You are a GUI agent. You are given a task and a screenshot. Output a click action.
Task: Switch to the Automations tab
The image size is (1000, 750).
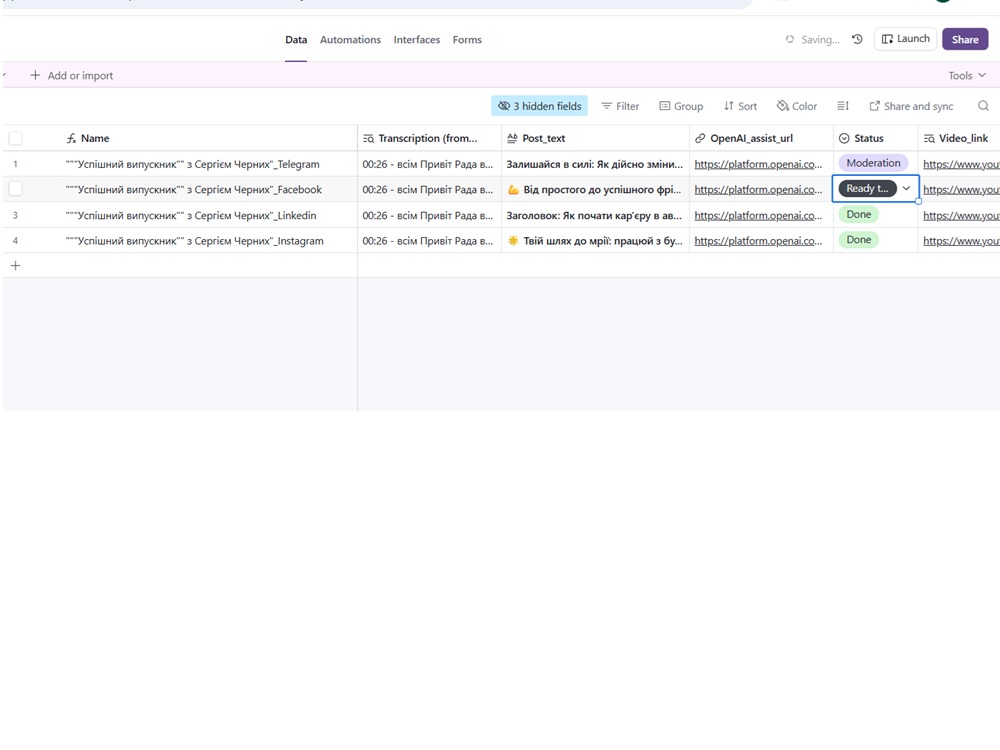click(x=350, y=40)
